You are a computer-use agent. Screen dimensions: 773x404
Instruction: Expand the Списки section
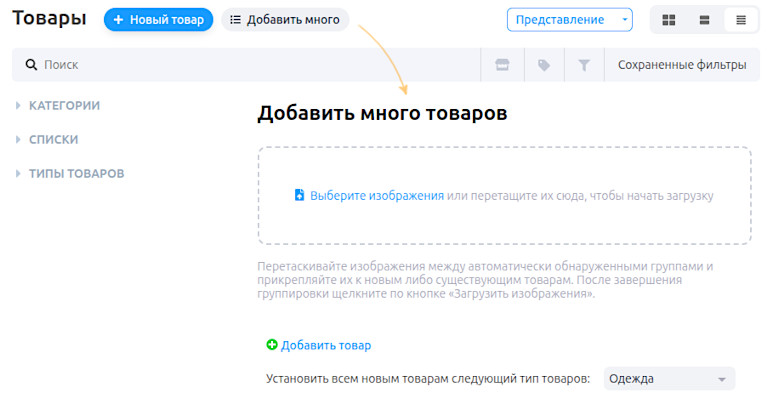(53, 140)
